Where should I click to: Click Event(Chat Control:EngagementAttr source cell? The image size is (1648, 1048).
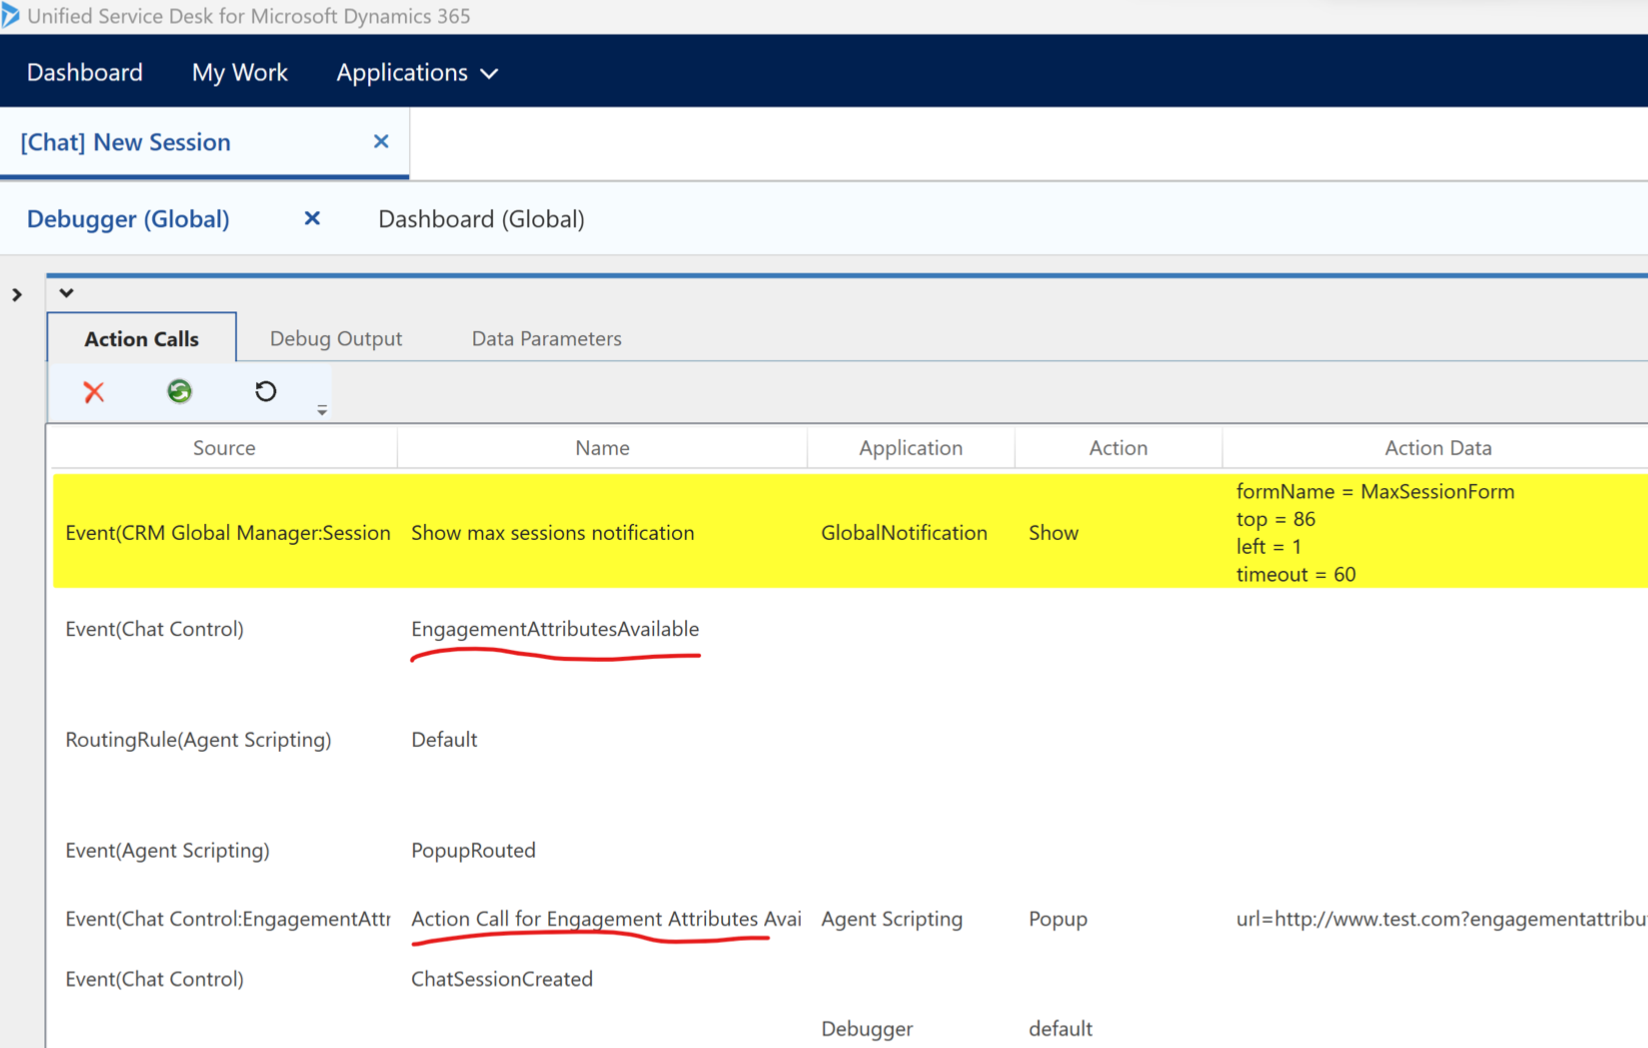(x=228, y=919)
